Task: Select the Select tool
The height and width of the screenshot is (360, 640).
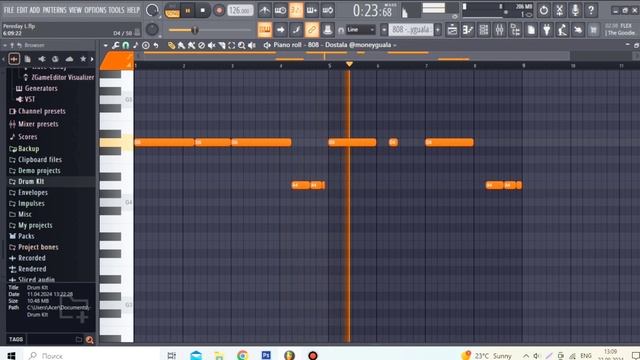Action: pos(232,45)
